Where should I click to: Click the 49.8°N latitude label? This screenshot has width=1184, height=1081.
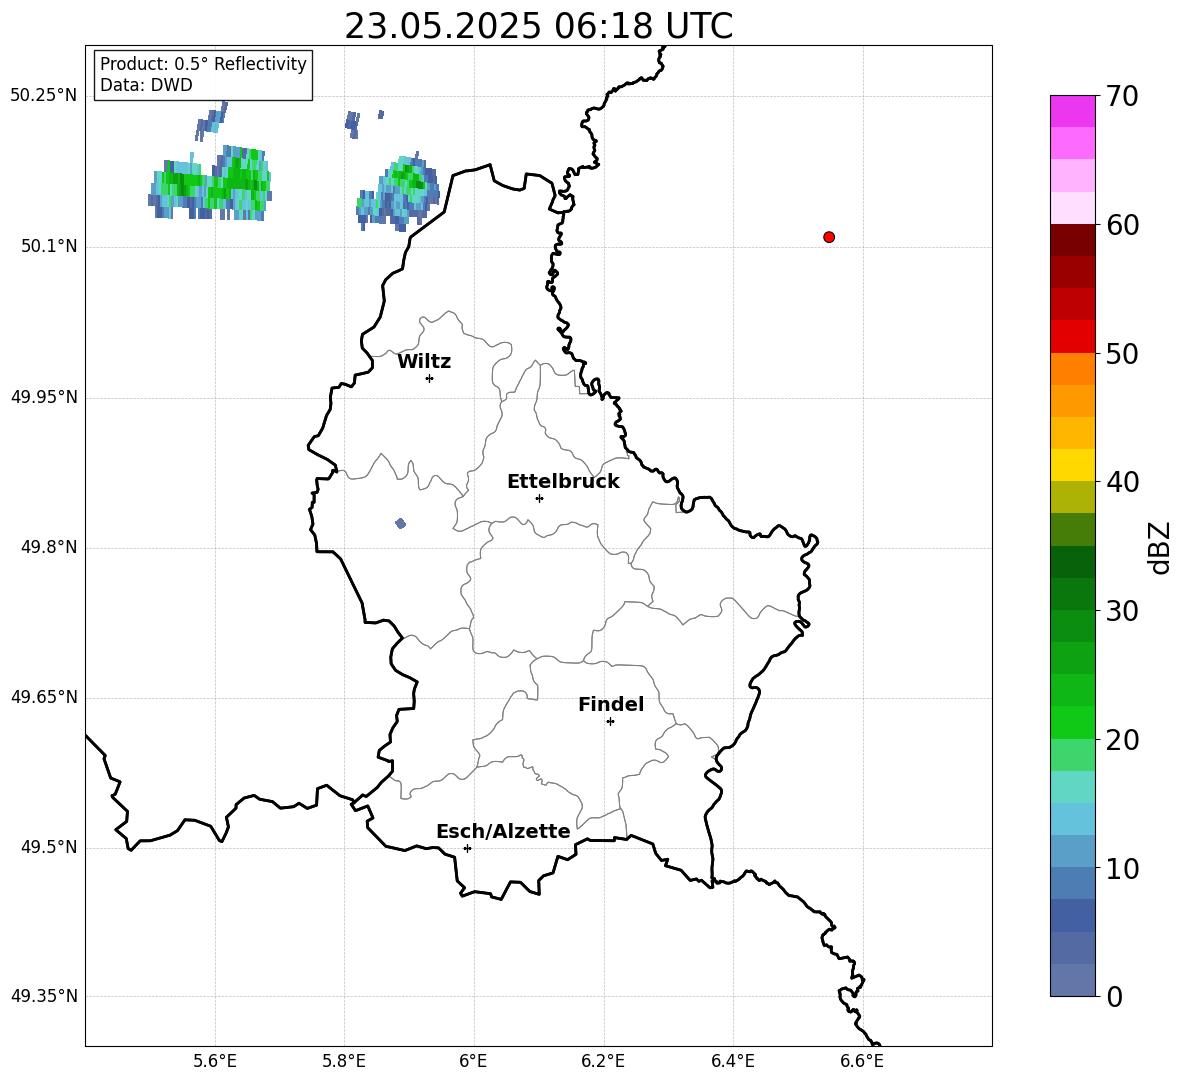(x=49, y=547)
